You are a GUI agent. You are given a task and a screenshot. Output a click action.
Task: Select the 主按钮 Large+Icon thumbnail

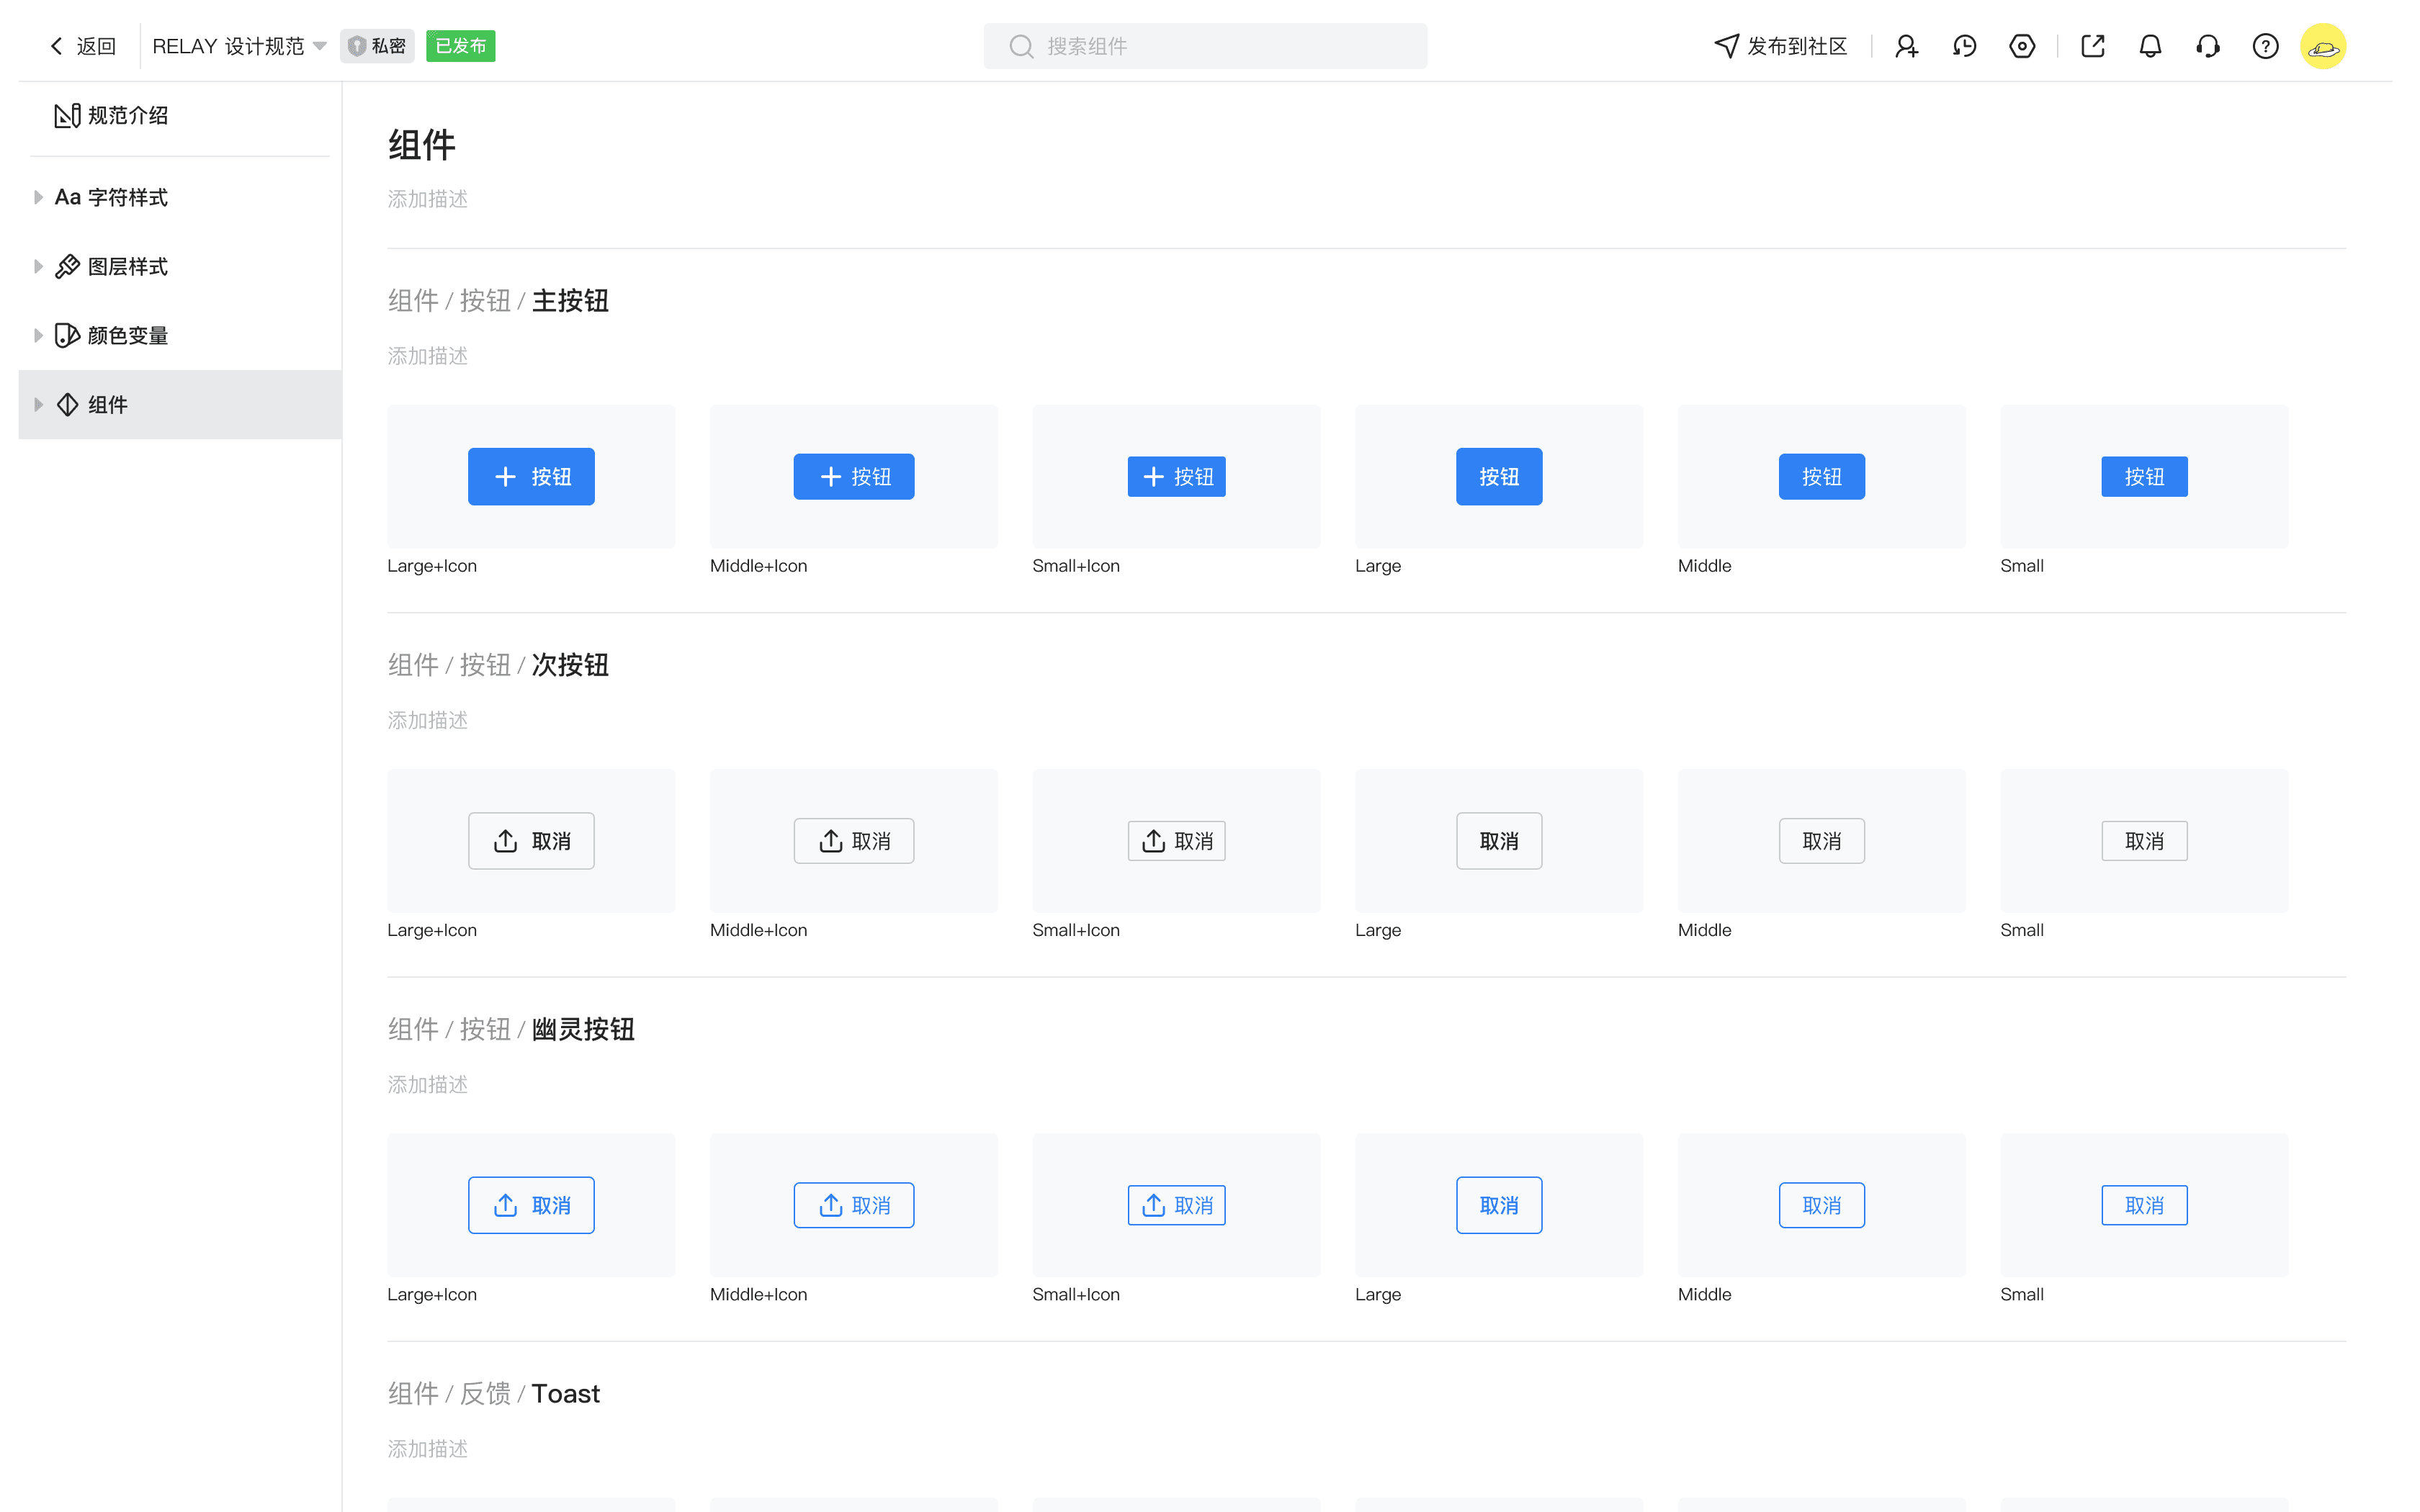[531, 476]
